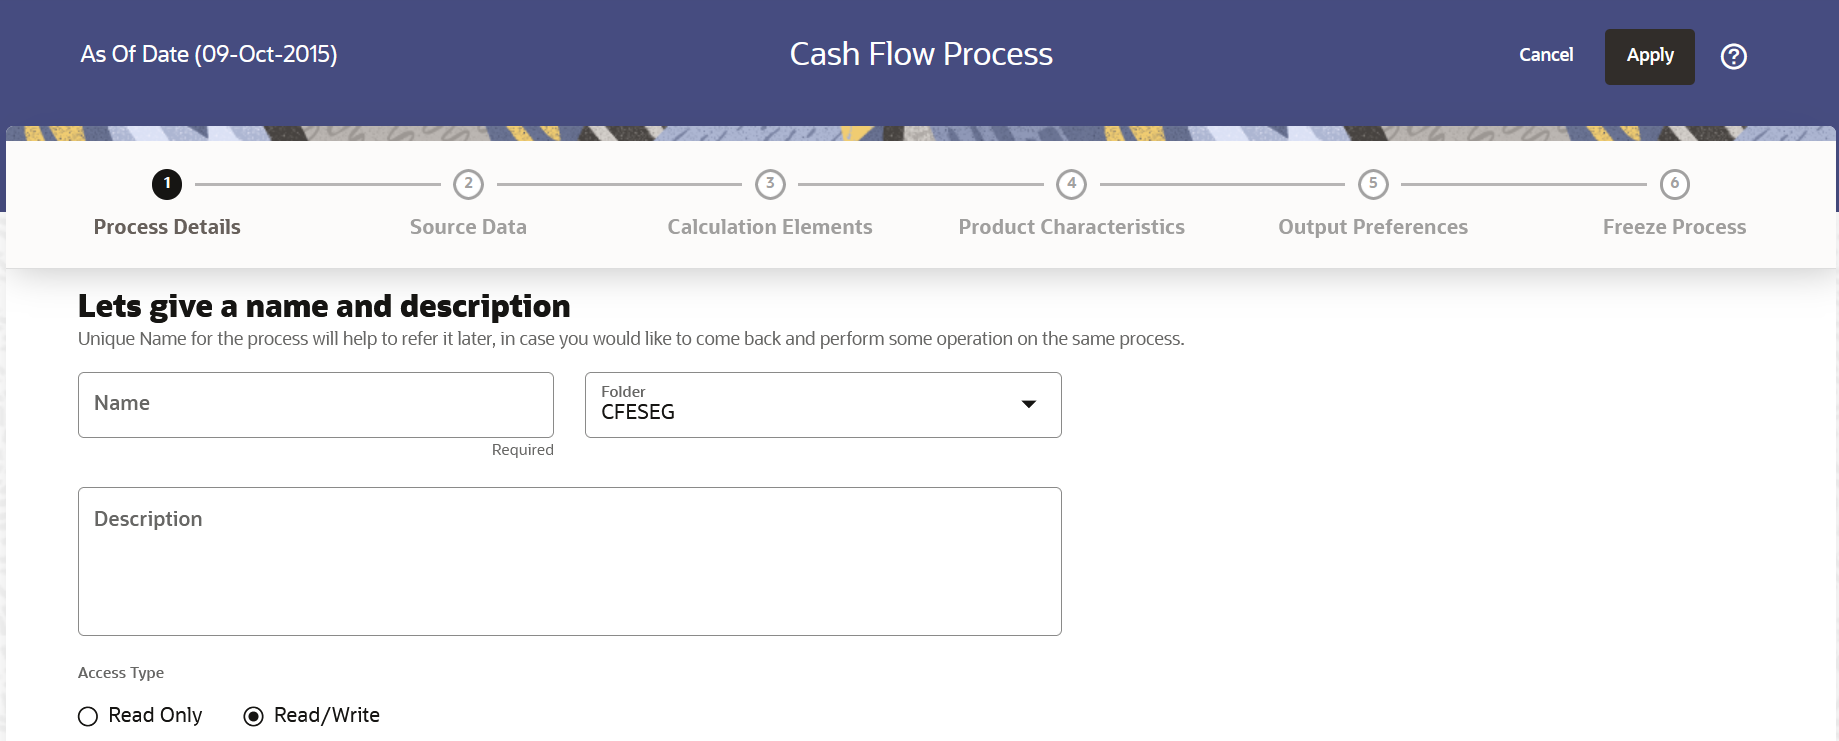Select the Read Only access type

88,716
